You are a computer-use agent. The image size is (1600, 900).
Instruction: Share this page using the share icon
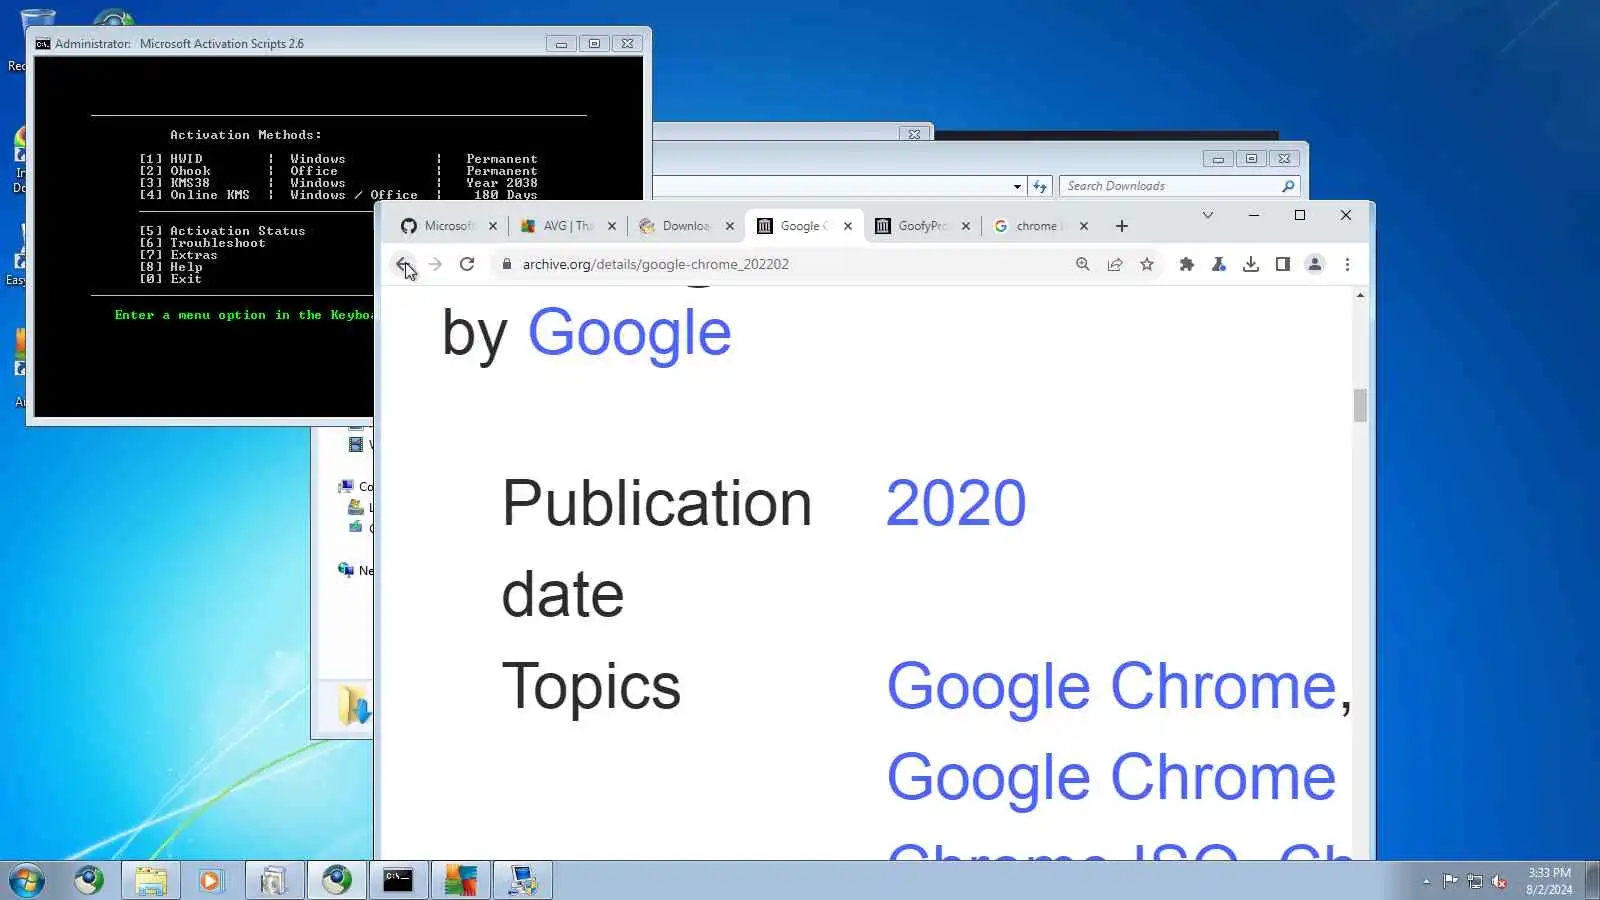[1115, 264]
